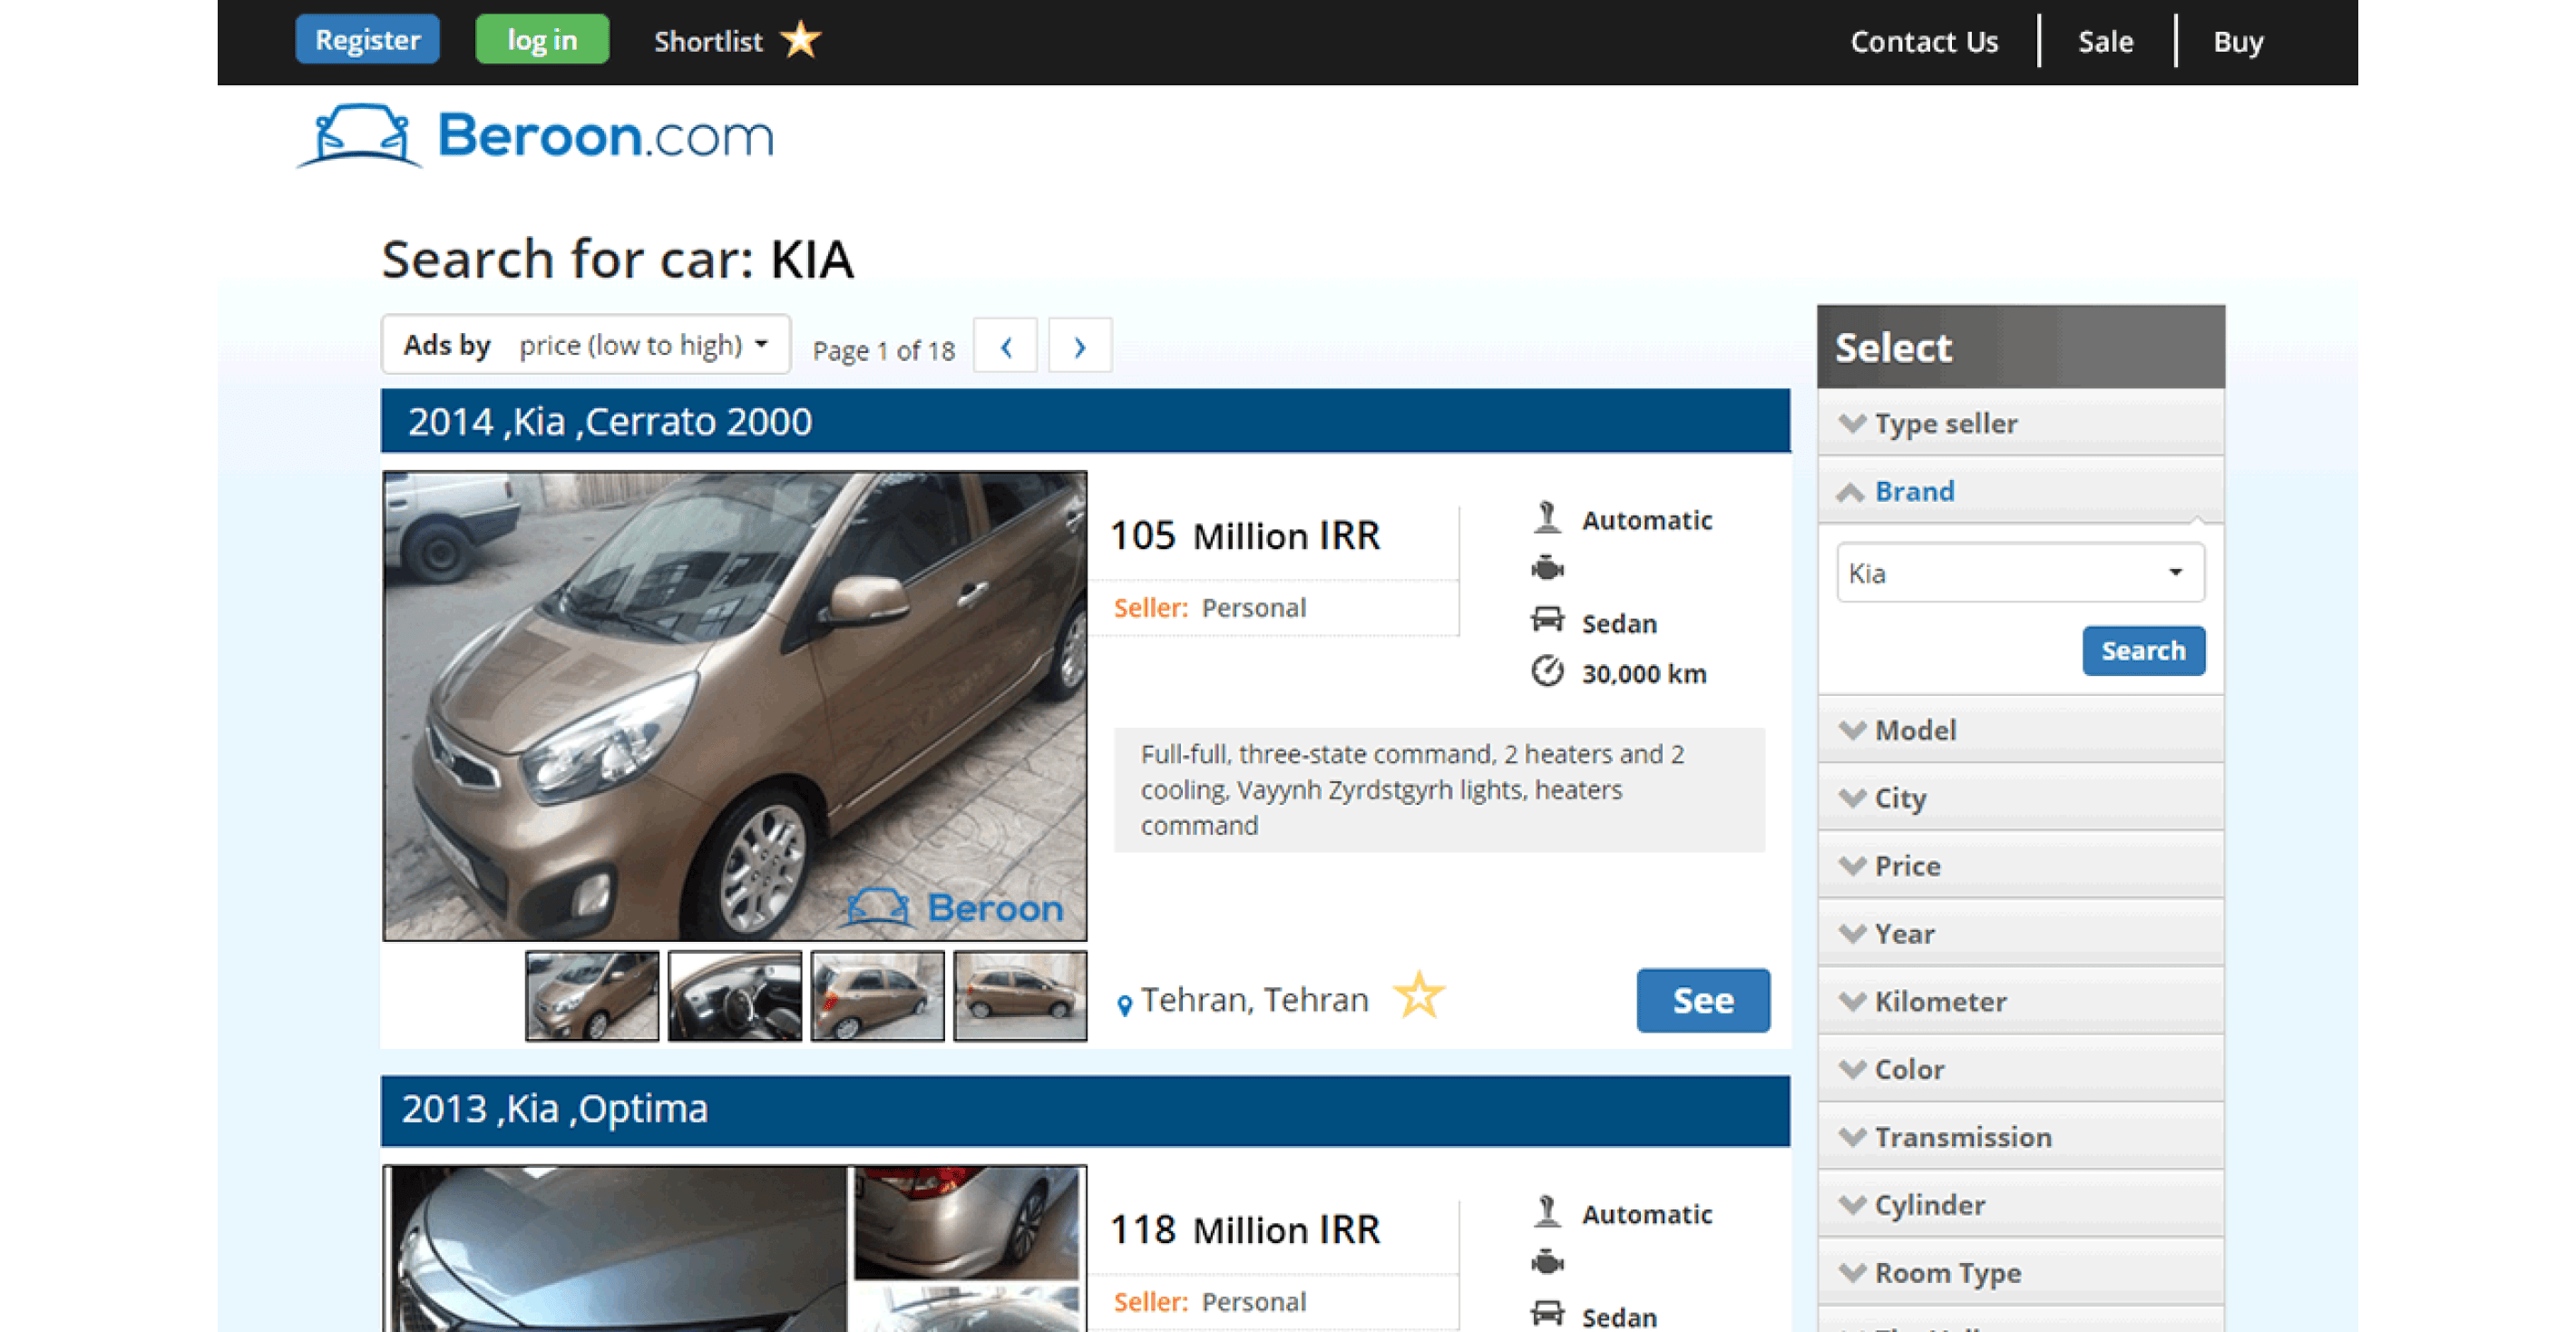The height and width of the screenshot is (1332, 2576).
Task: Click the 118 Million IRR price
Action: (x=1245, y=1230)
